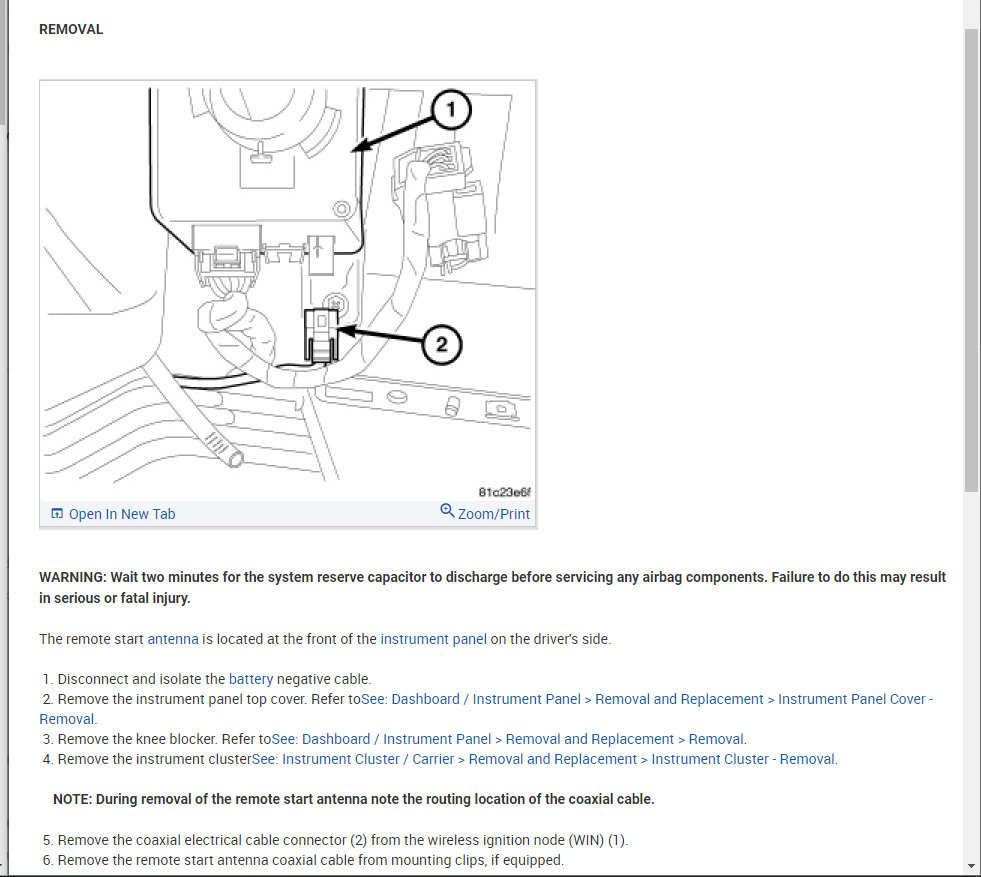Click the vertical scrollbar thumb on the right
The width and height of the screenshot is (981, 877).
971,260
